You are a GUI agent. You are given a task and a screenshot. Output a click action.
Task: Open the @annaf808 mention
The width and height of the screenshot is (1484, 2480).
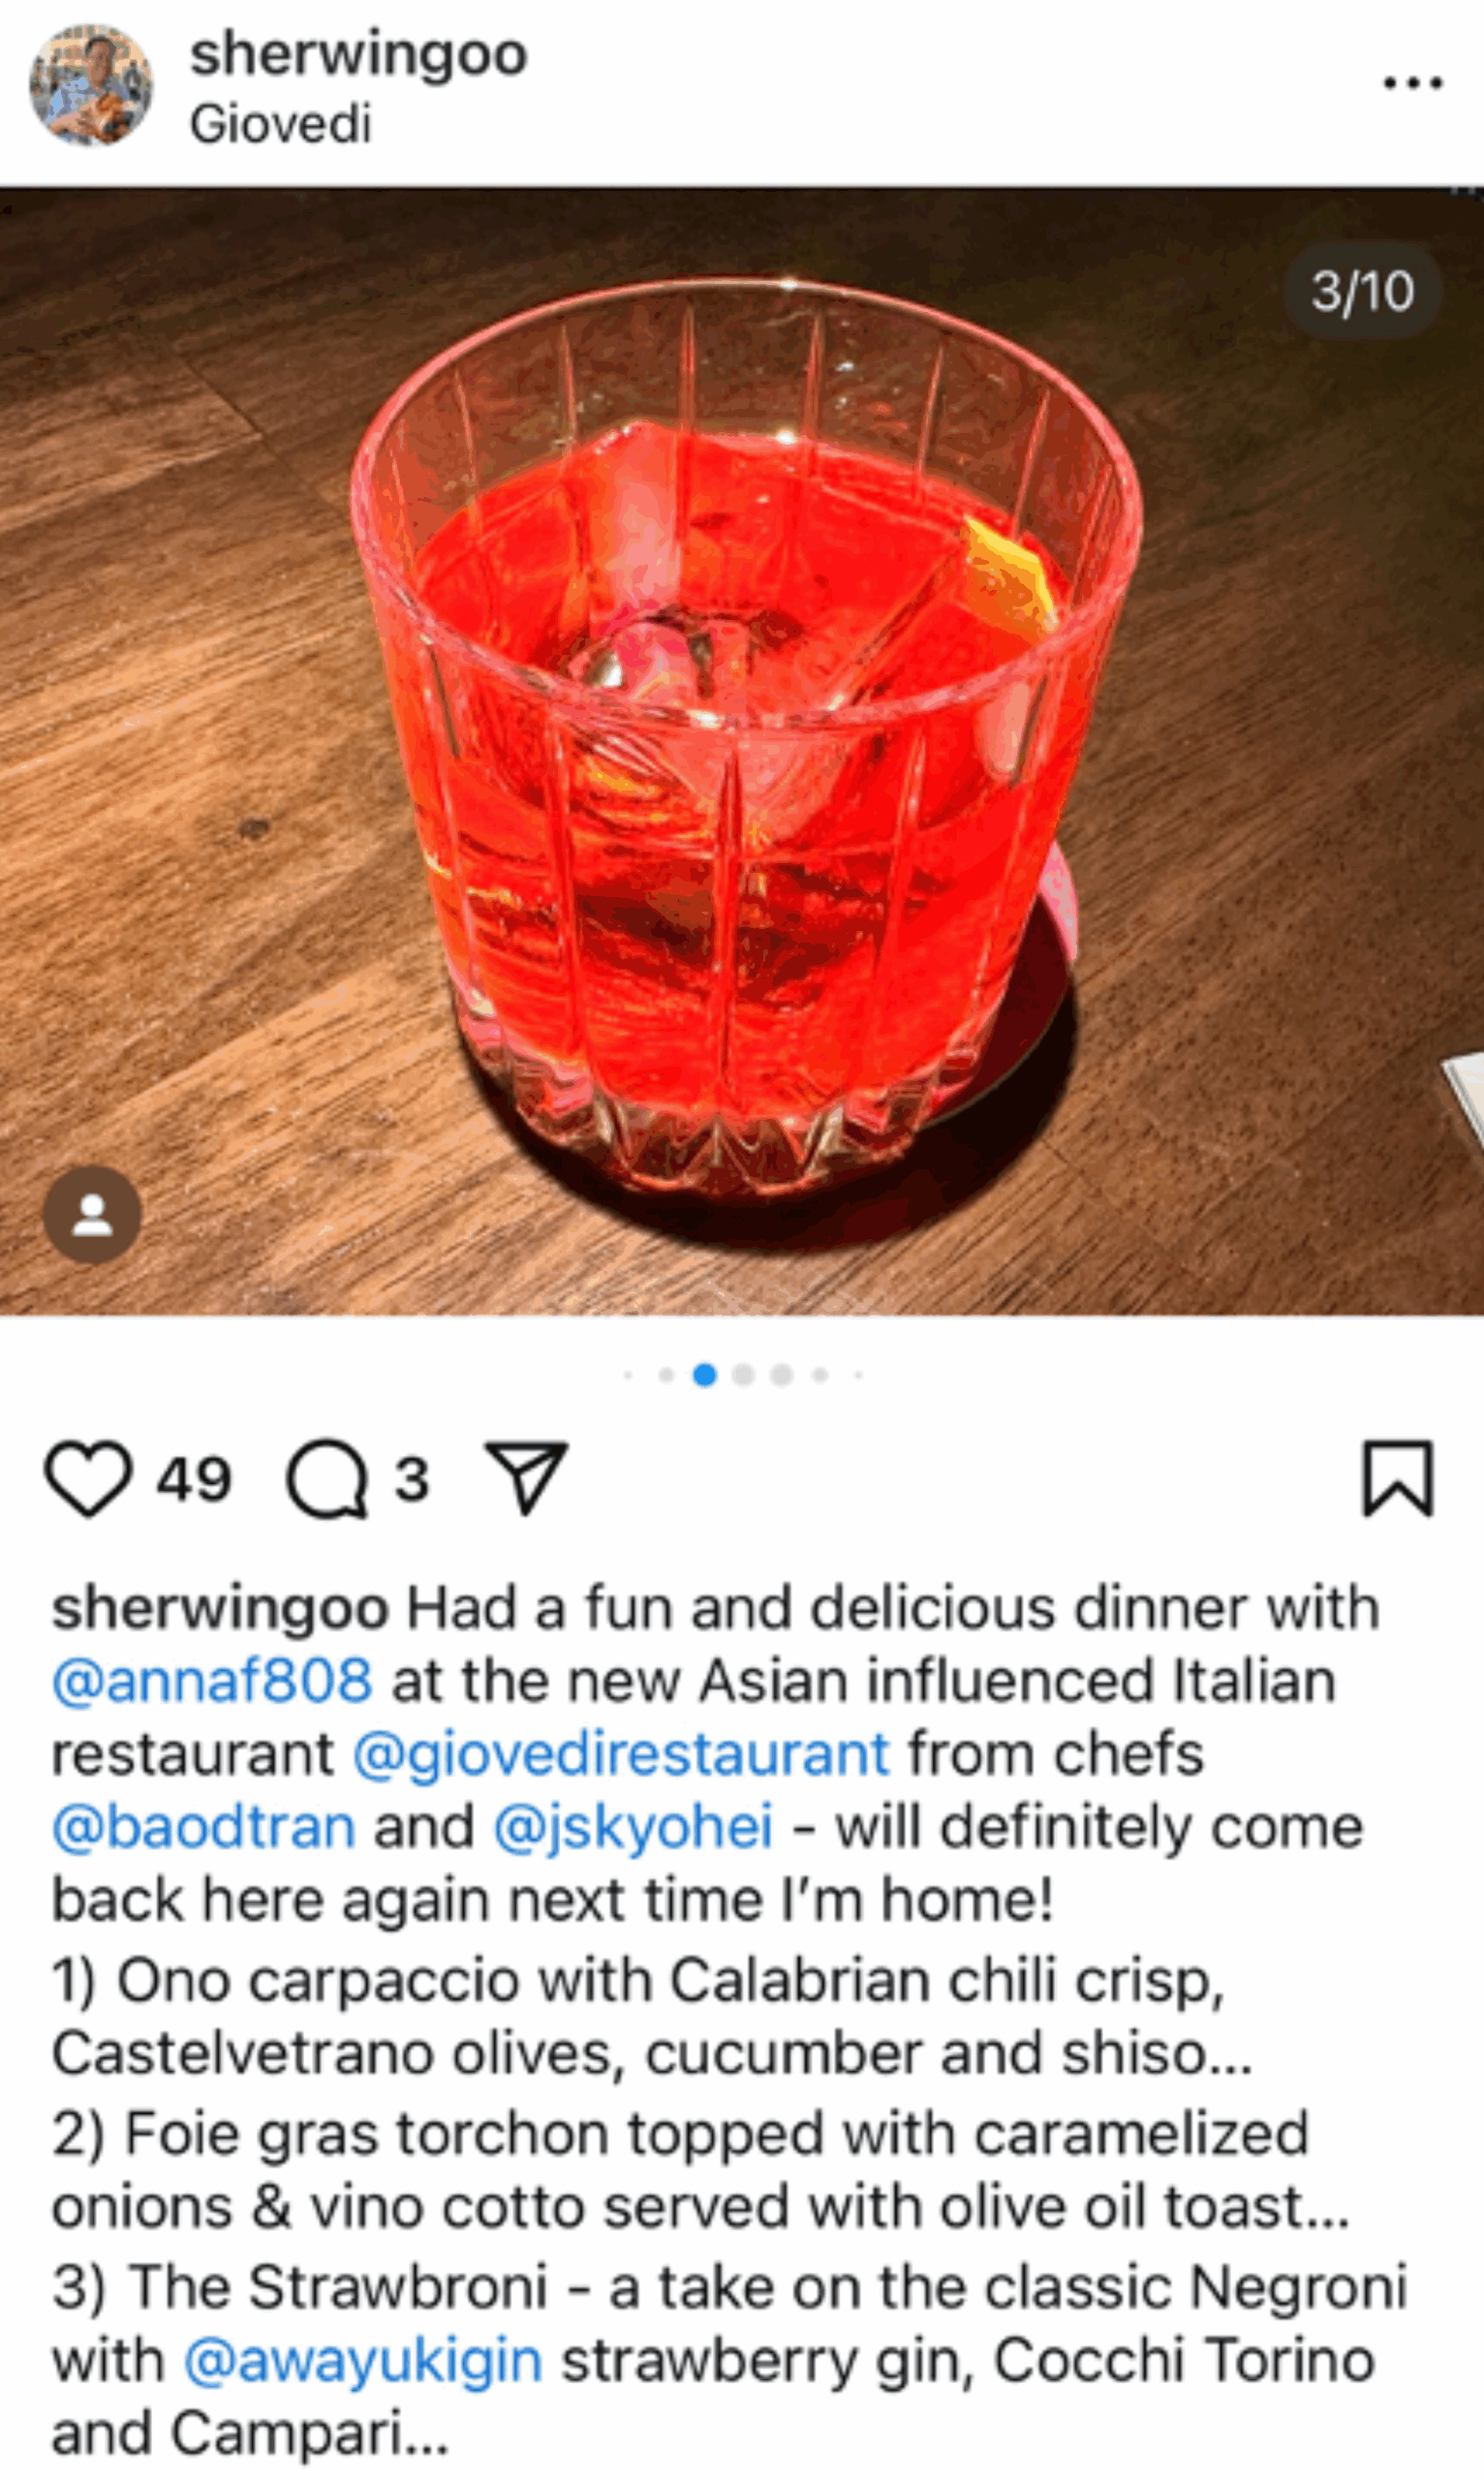coord(212,1681)
